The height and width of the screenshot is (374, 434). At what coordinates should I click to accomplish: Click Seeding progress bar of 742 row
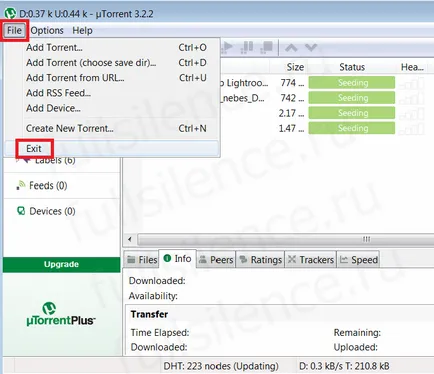click(x=352, y=98)
